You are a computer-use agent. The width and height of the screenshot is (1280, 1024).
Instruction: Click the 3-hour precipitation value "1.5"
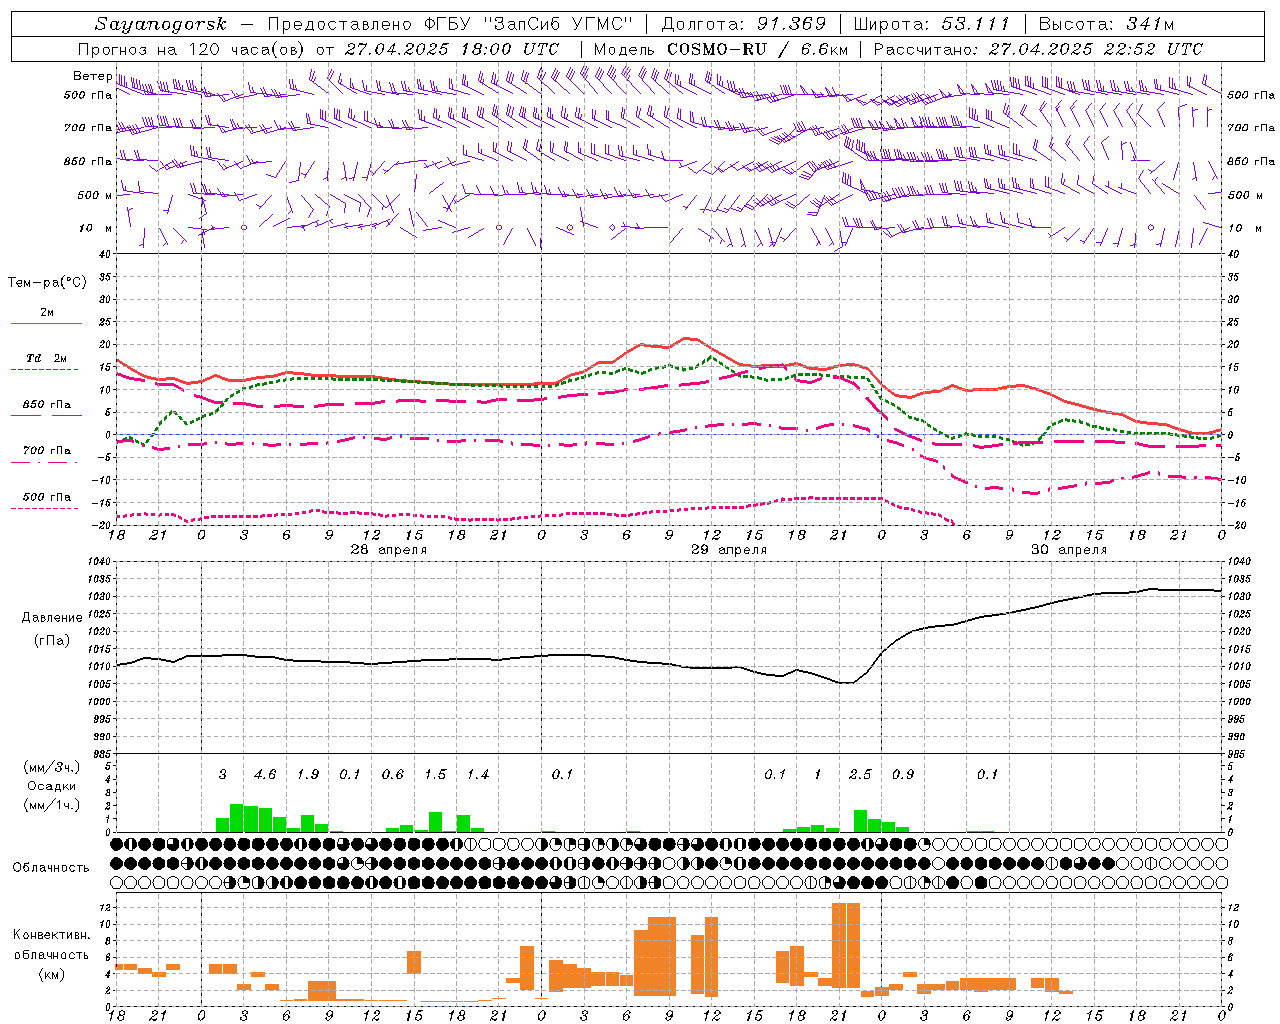pyautogui.click(x=435, y=774)
